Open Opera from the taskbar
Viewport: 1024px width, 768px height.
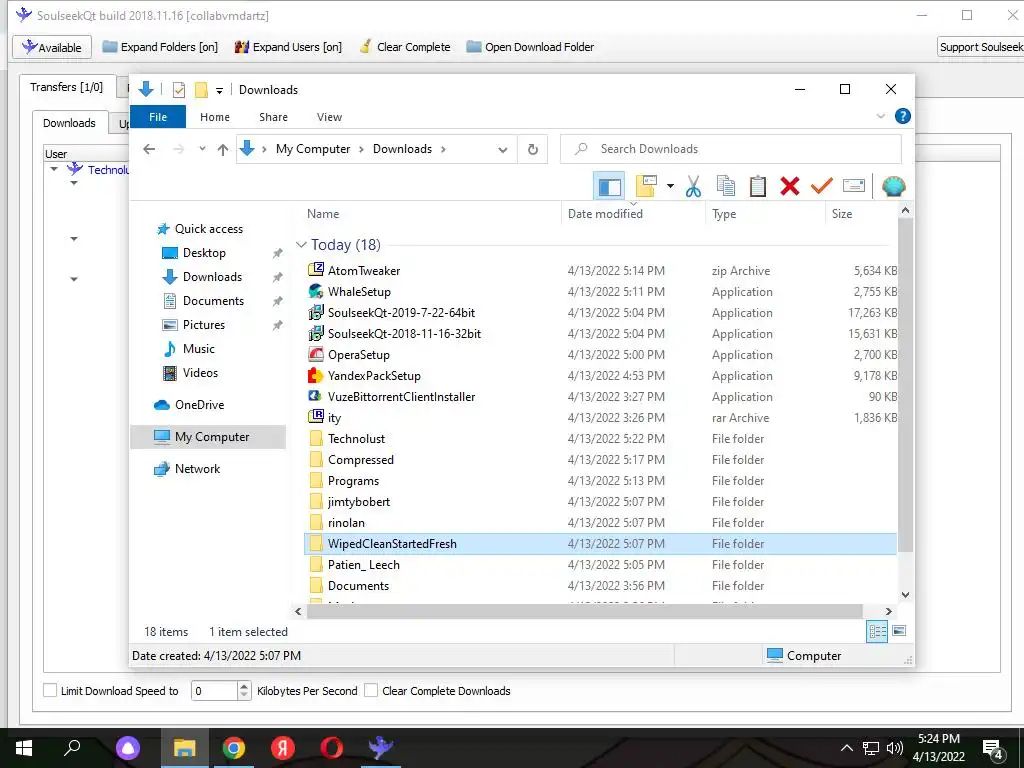[x=332, y=748]
